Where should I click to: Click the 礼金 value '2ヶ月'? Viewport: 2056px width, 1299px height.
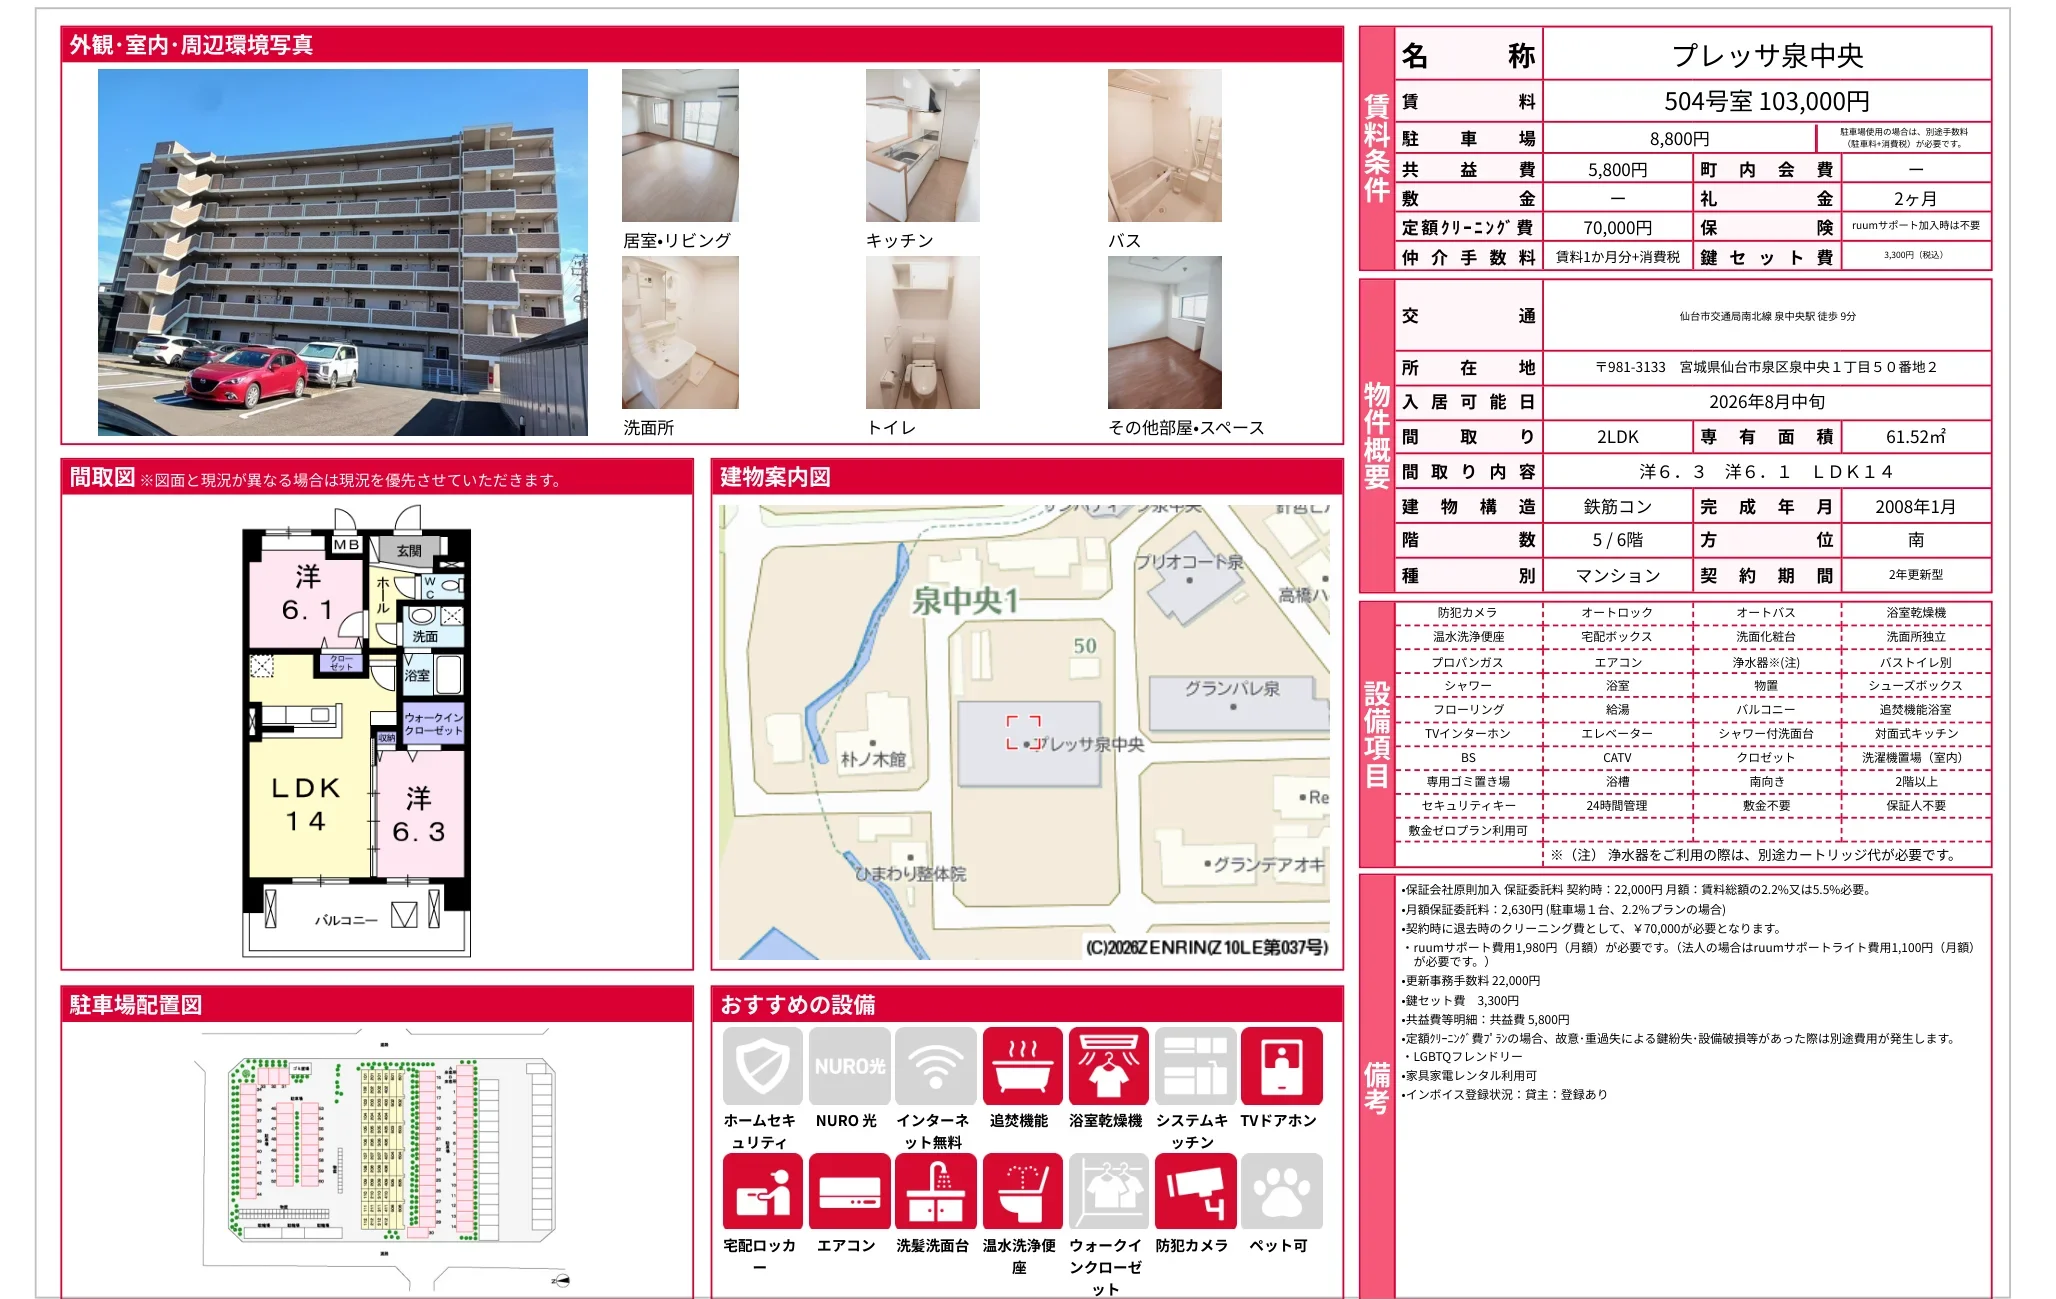coord(1915,199)
